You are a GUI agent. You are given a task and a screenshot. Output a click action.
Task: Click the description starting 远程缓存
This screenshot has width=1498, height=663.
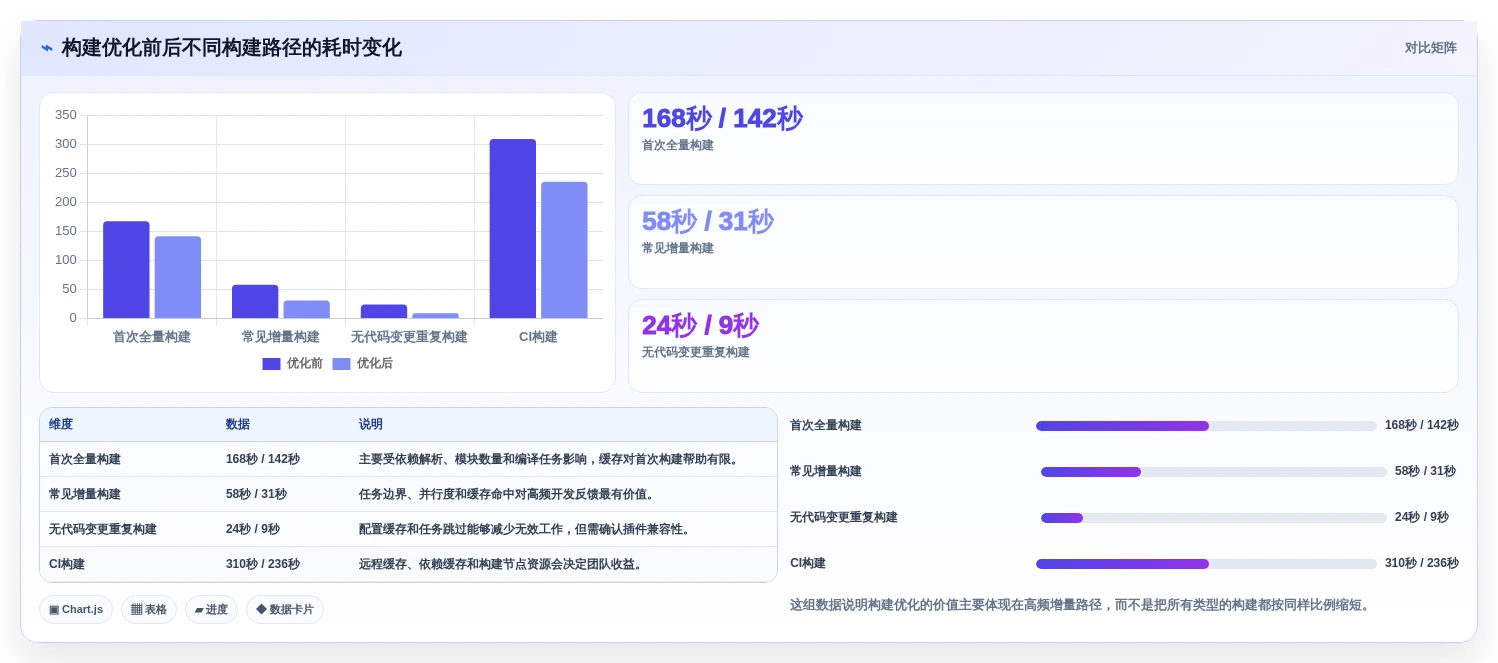click(x=503, y=565)
